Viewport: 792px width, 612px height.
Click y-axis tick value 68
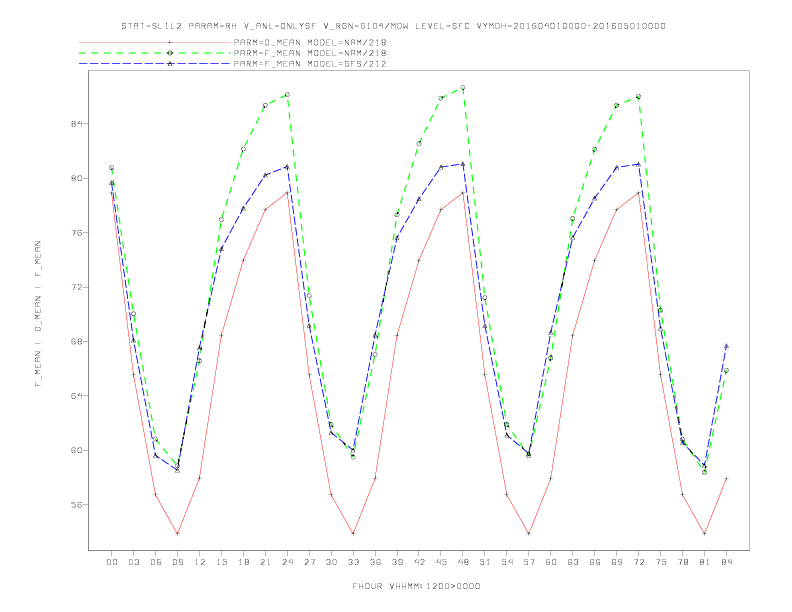pyautogui.click(x=76, y=341)
